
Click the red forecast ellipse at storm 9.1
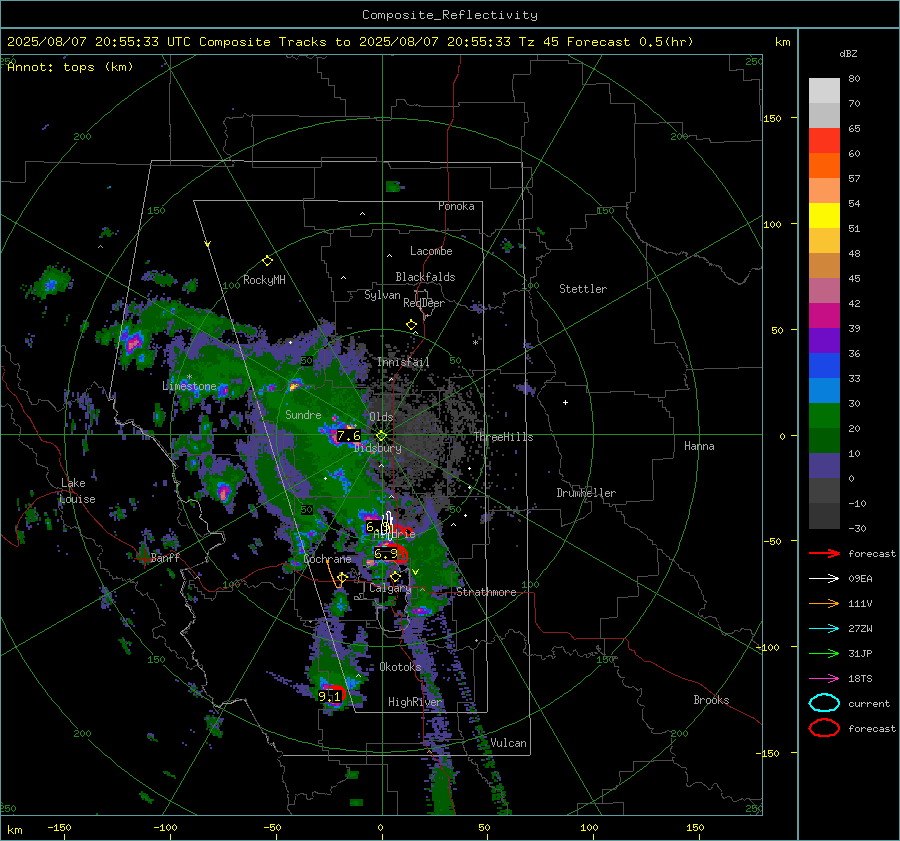click(x=335, y=693)
